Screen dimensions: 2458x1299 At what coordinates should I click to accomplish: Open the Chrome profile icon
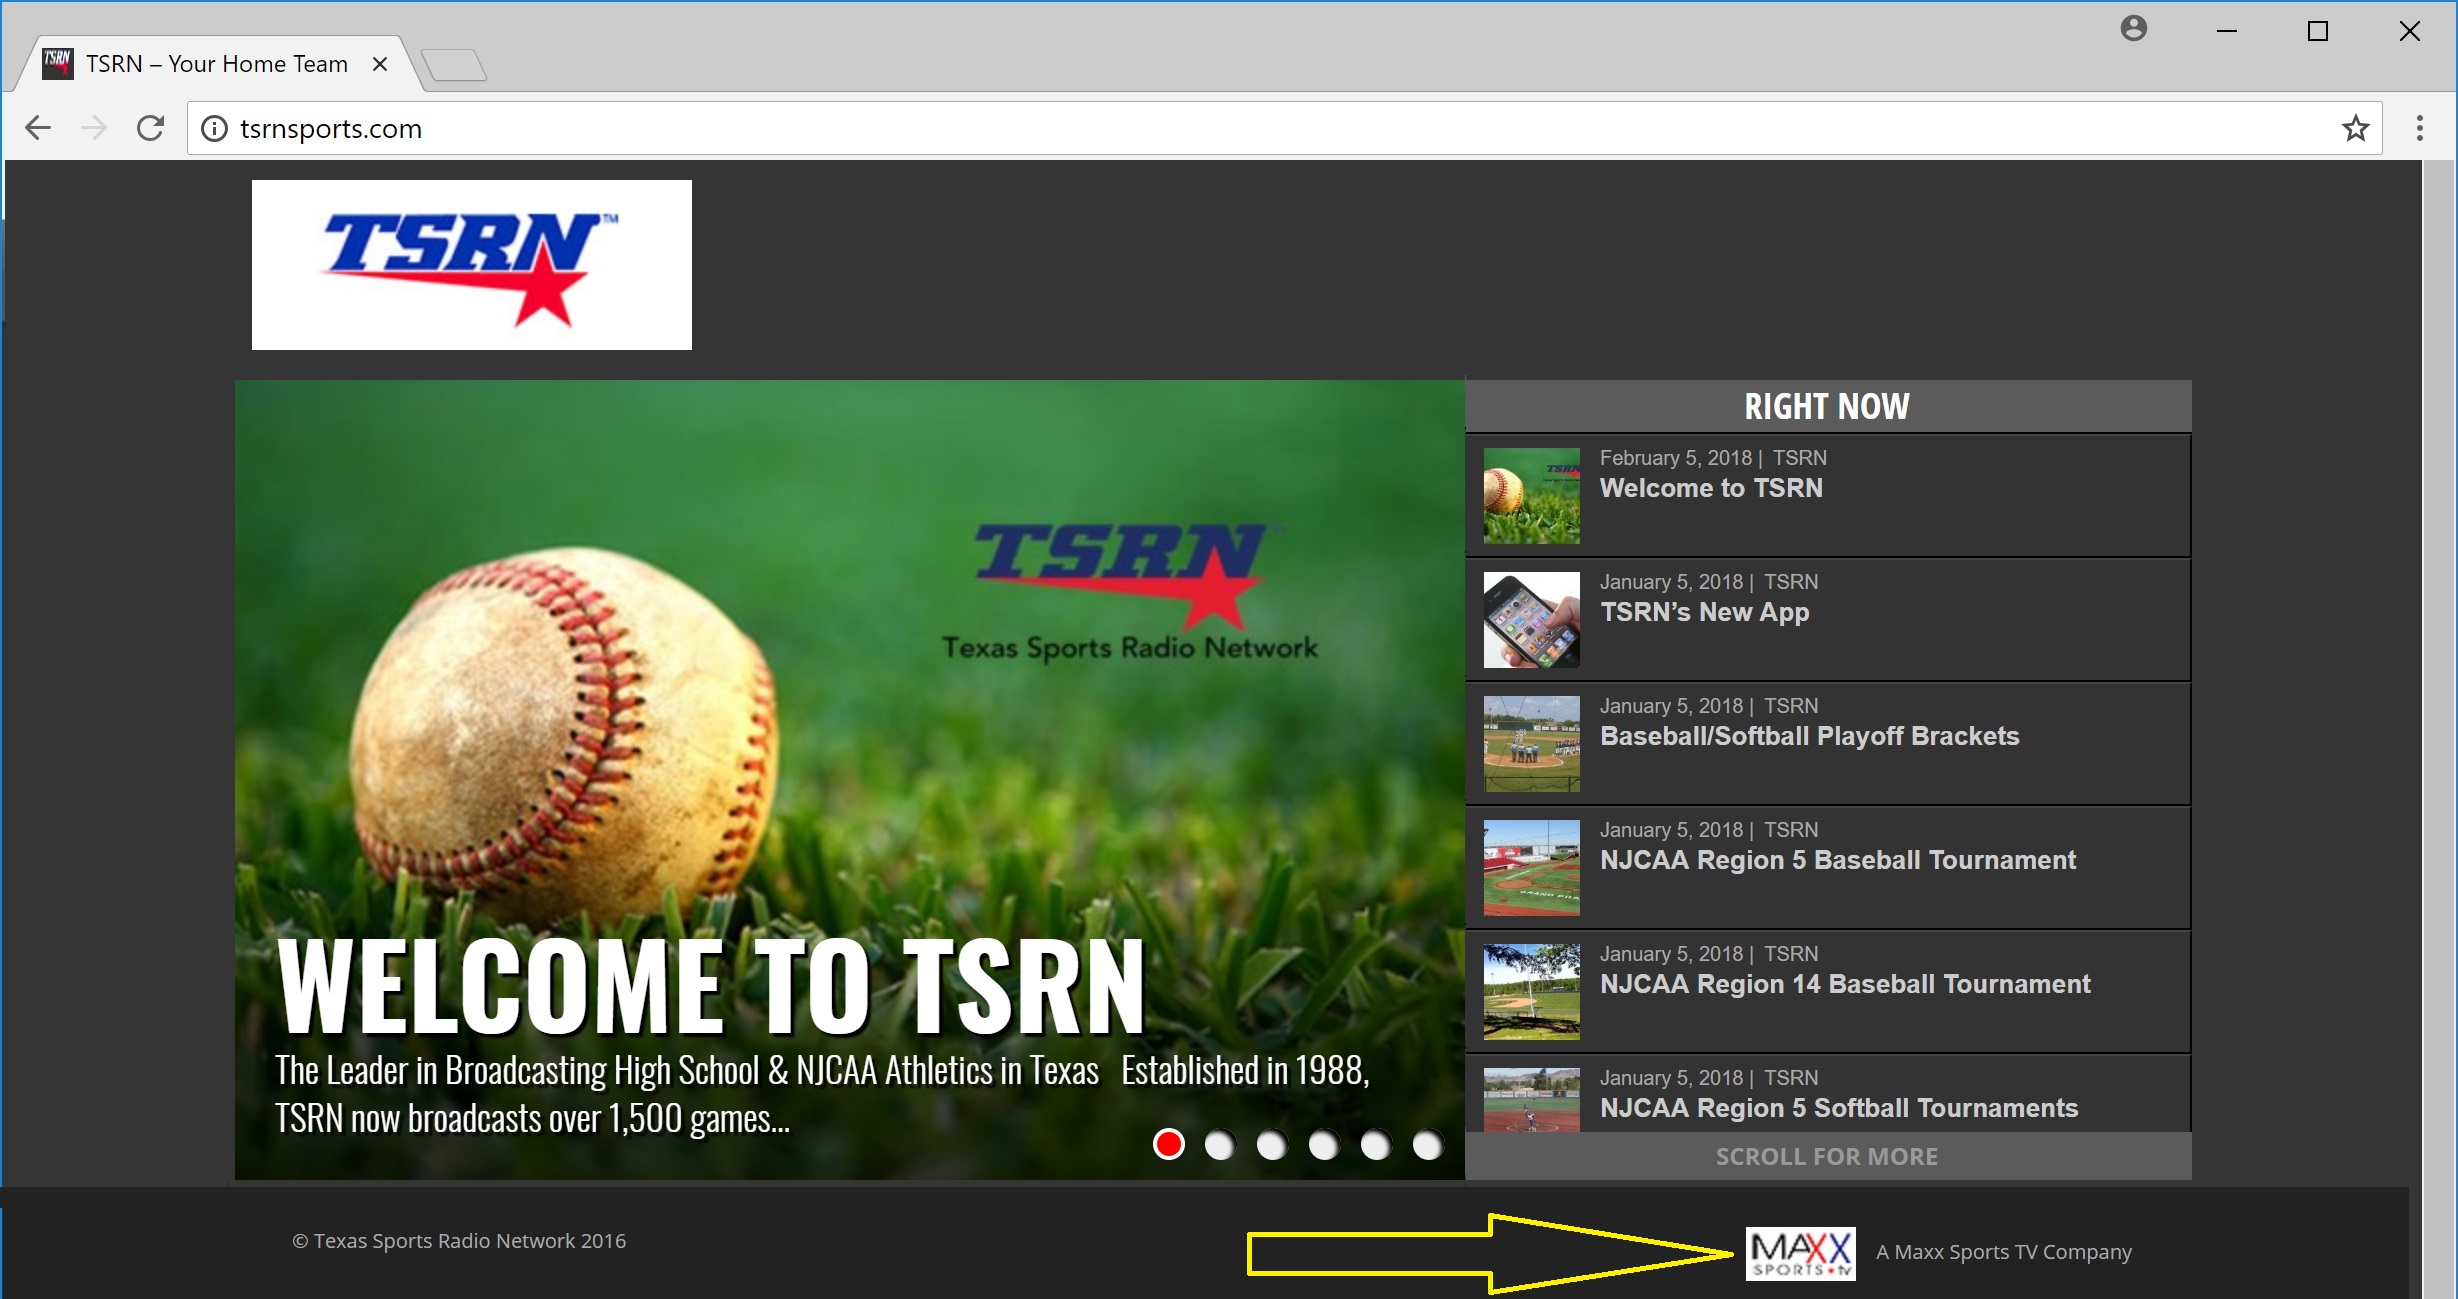[x=2133, y=29]
